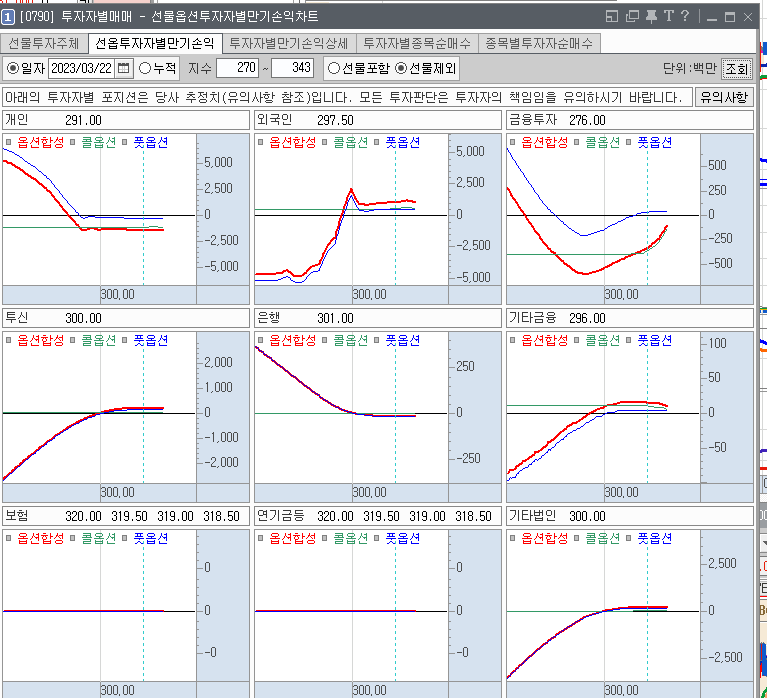Image resolution: width=767 pixels, height=698 pixels.
Task: Go to the 종목별투자자순매수 tab
Action: pyautogui.click(x=539, y=43)
